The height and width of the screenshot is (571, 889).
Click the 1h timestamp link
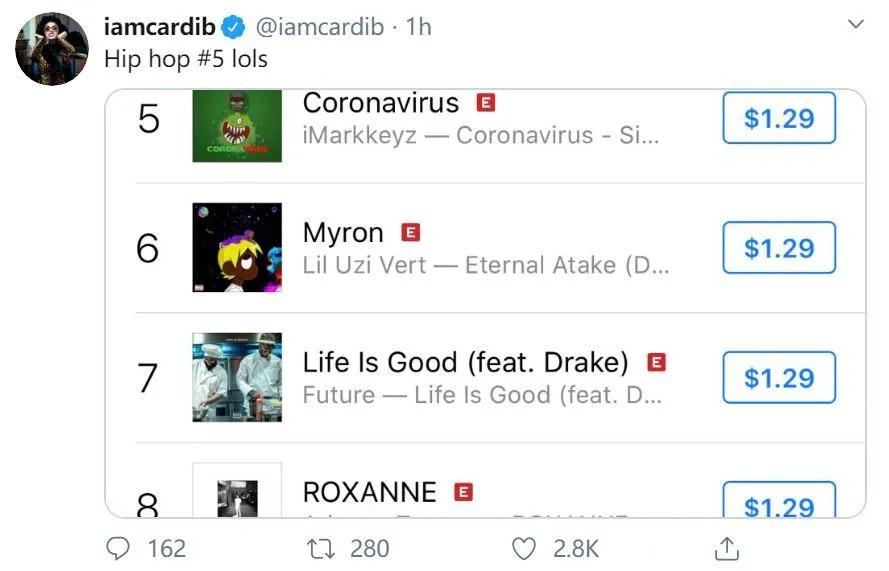coord(418,27)
